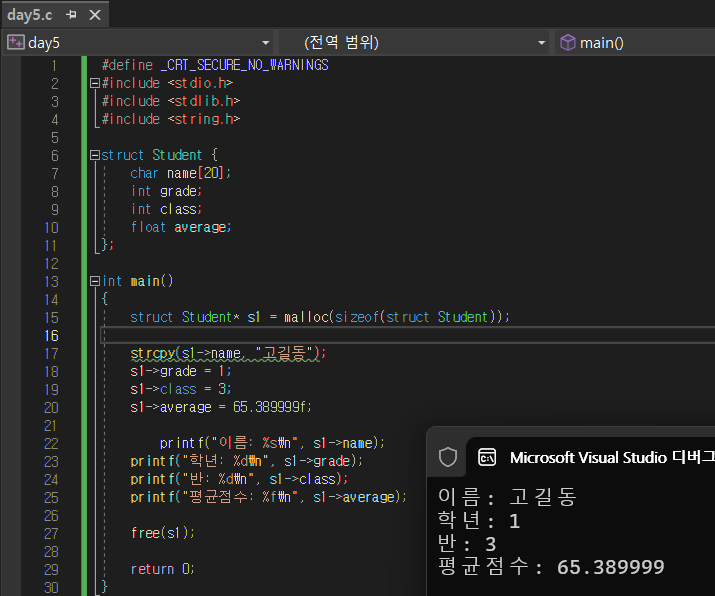Click the underlined strcpy call on line 17
This screenshot has width=715, height=596.
pos(228,353)
